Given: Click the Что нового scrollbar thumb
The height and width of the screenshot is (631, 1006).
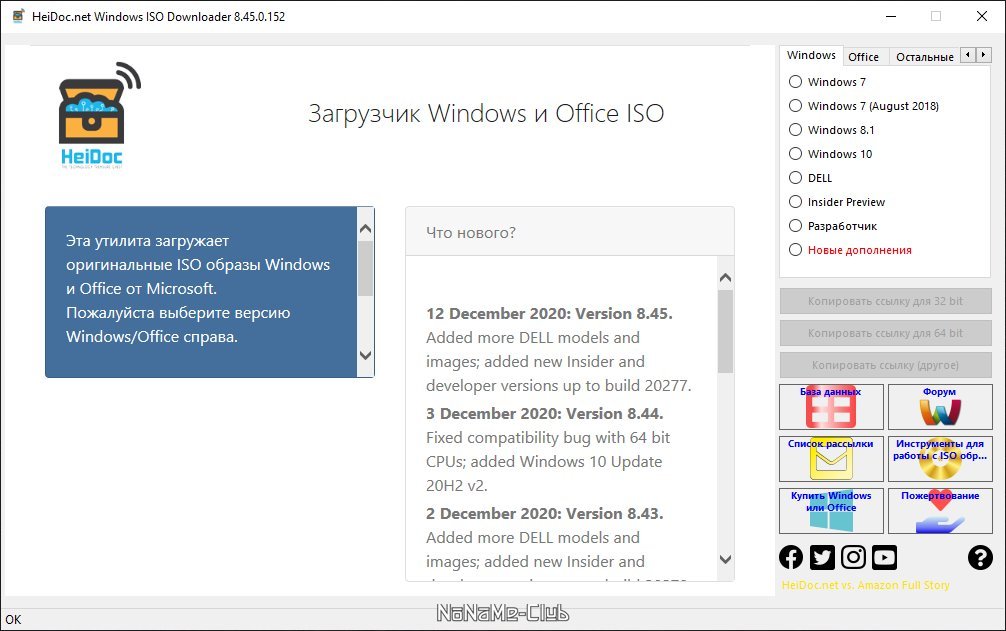Looking at the screenshot, I should pyautogui.click(x=726, y=331).
